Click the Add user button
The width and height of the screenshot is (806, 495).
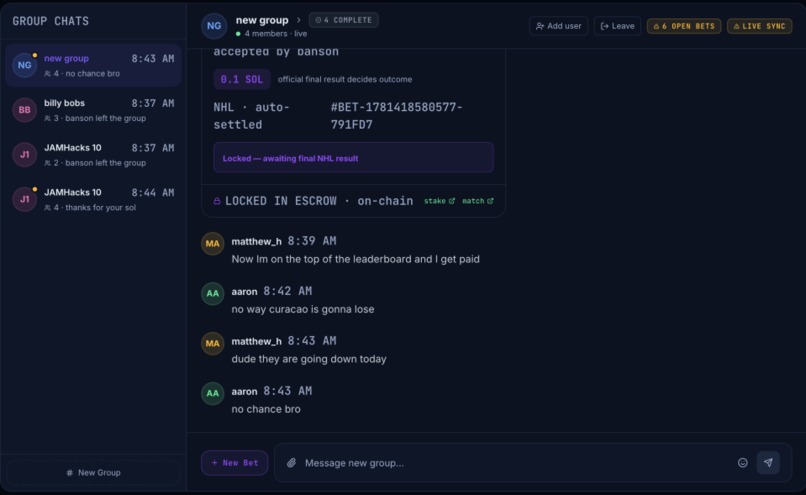558,26
